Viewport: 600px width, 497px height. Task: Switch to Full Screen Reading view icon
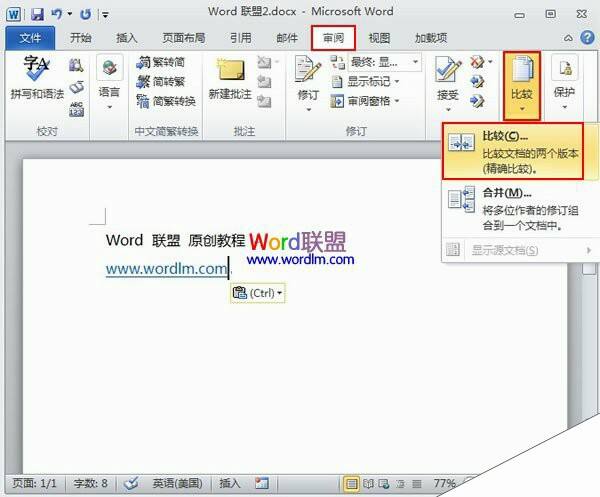pyautogui.click(x=368, y=484)
